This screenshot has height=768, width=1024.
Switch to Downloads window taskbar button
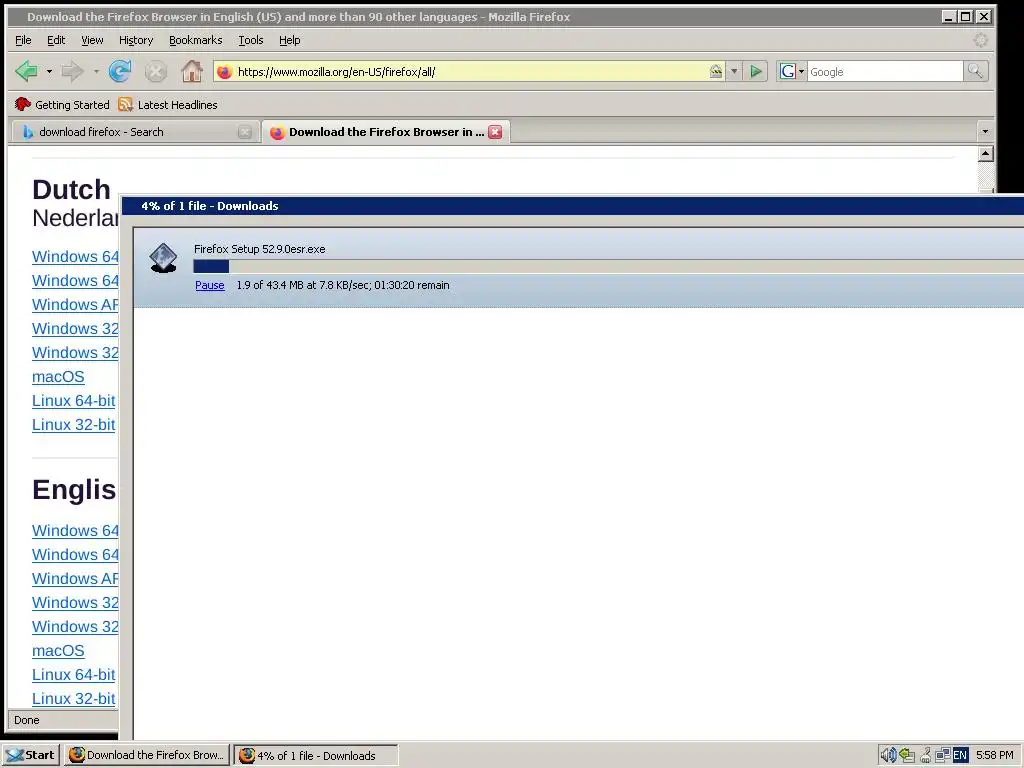click(316, 756)
